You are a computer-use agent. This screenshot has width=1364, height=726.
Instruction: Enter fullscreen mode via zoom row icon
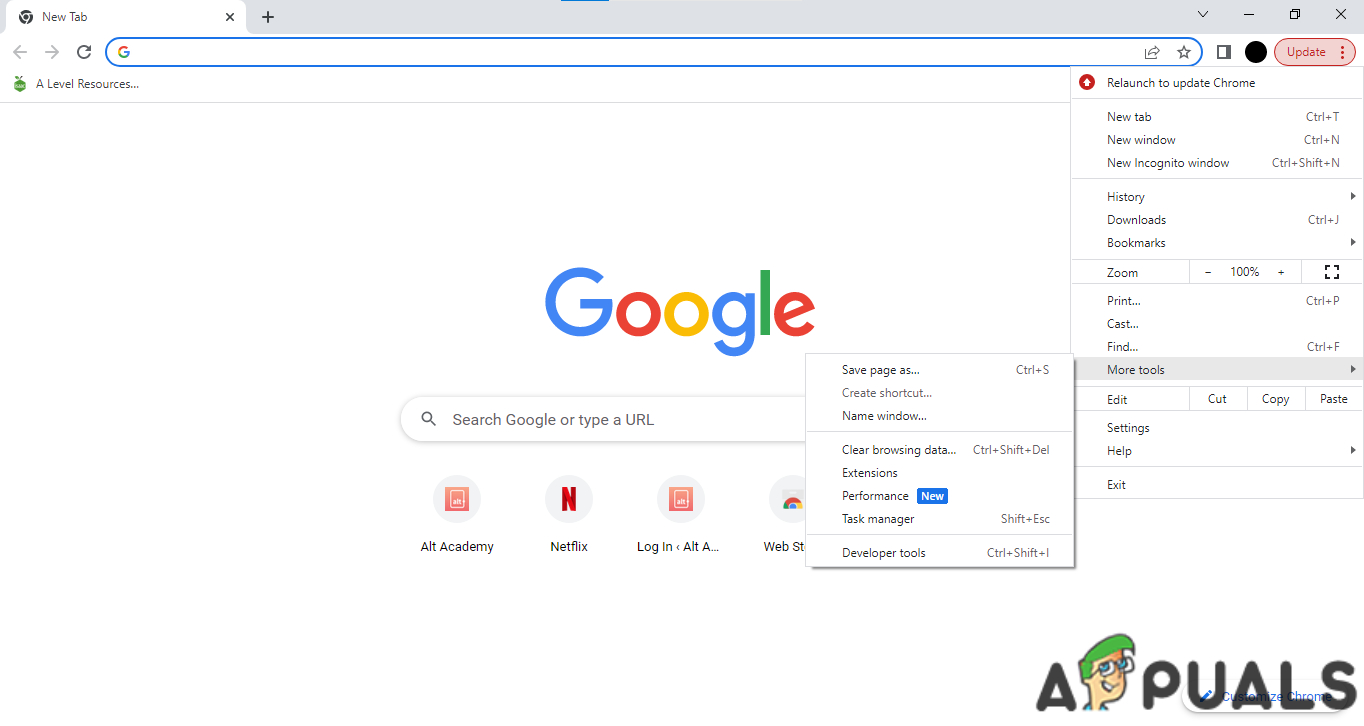pyautogui.click(x=1331, y=272)
